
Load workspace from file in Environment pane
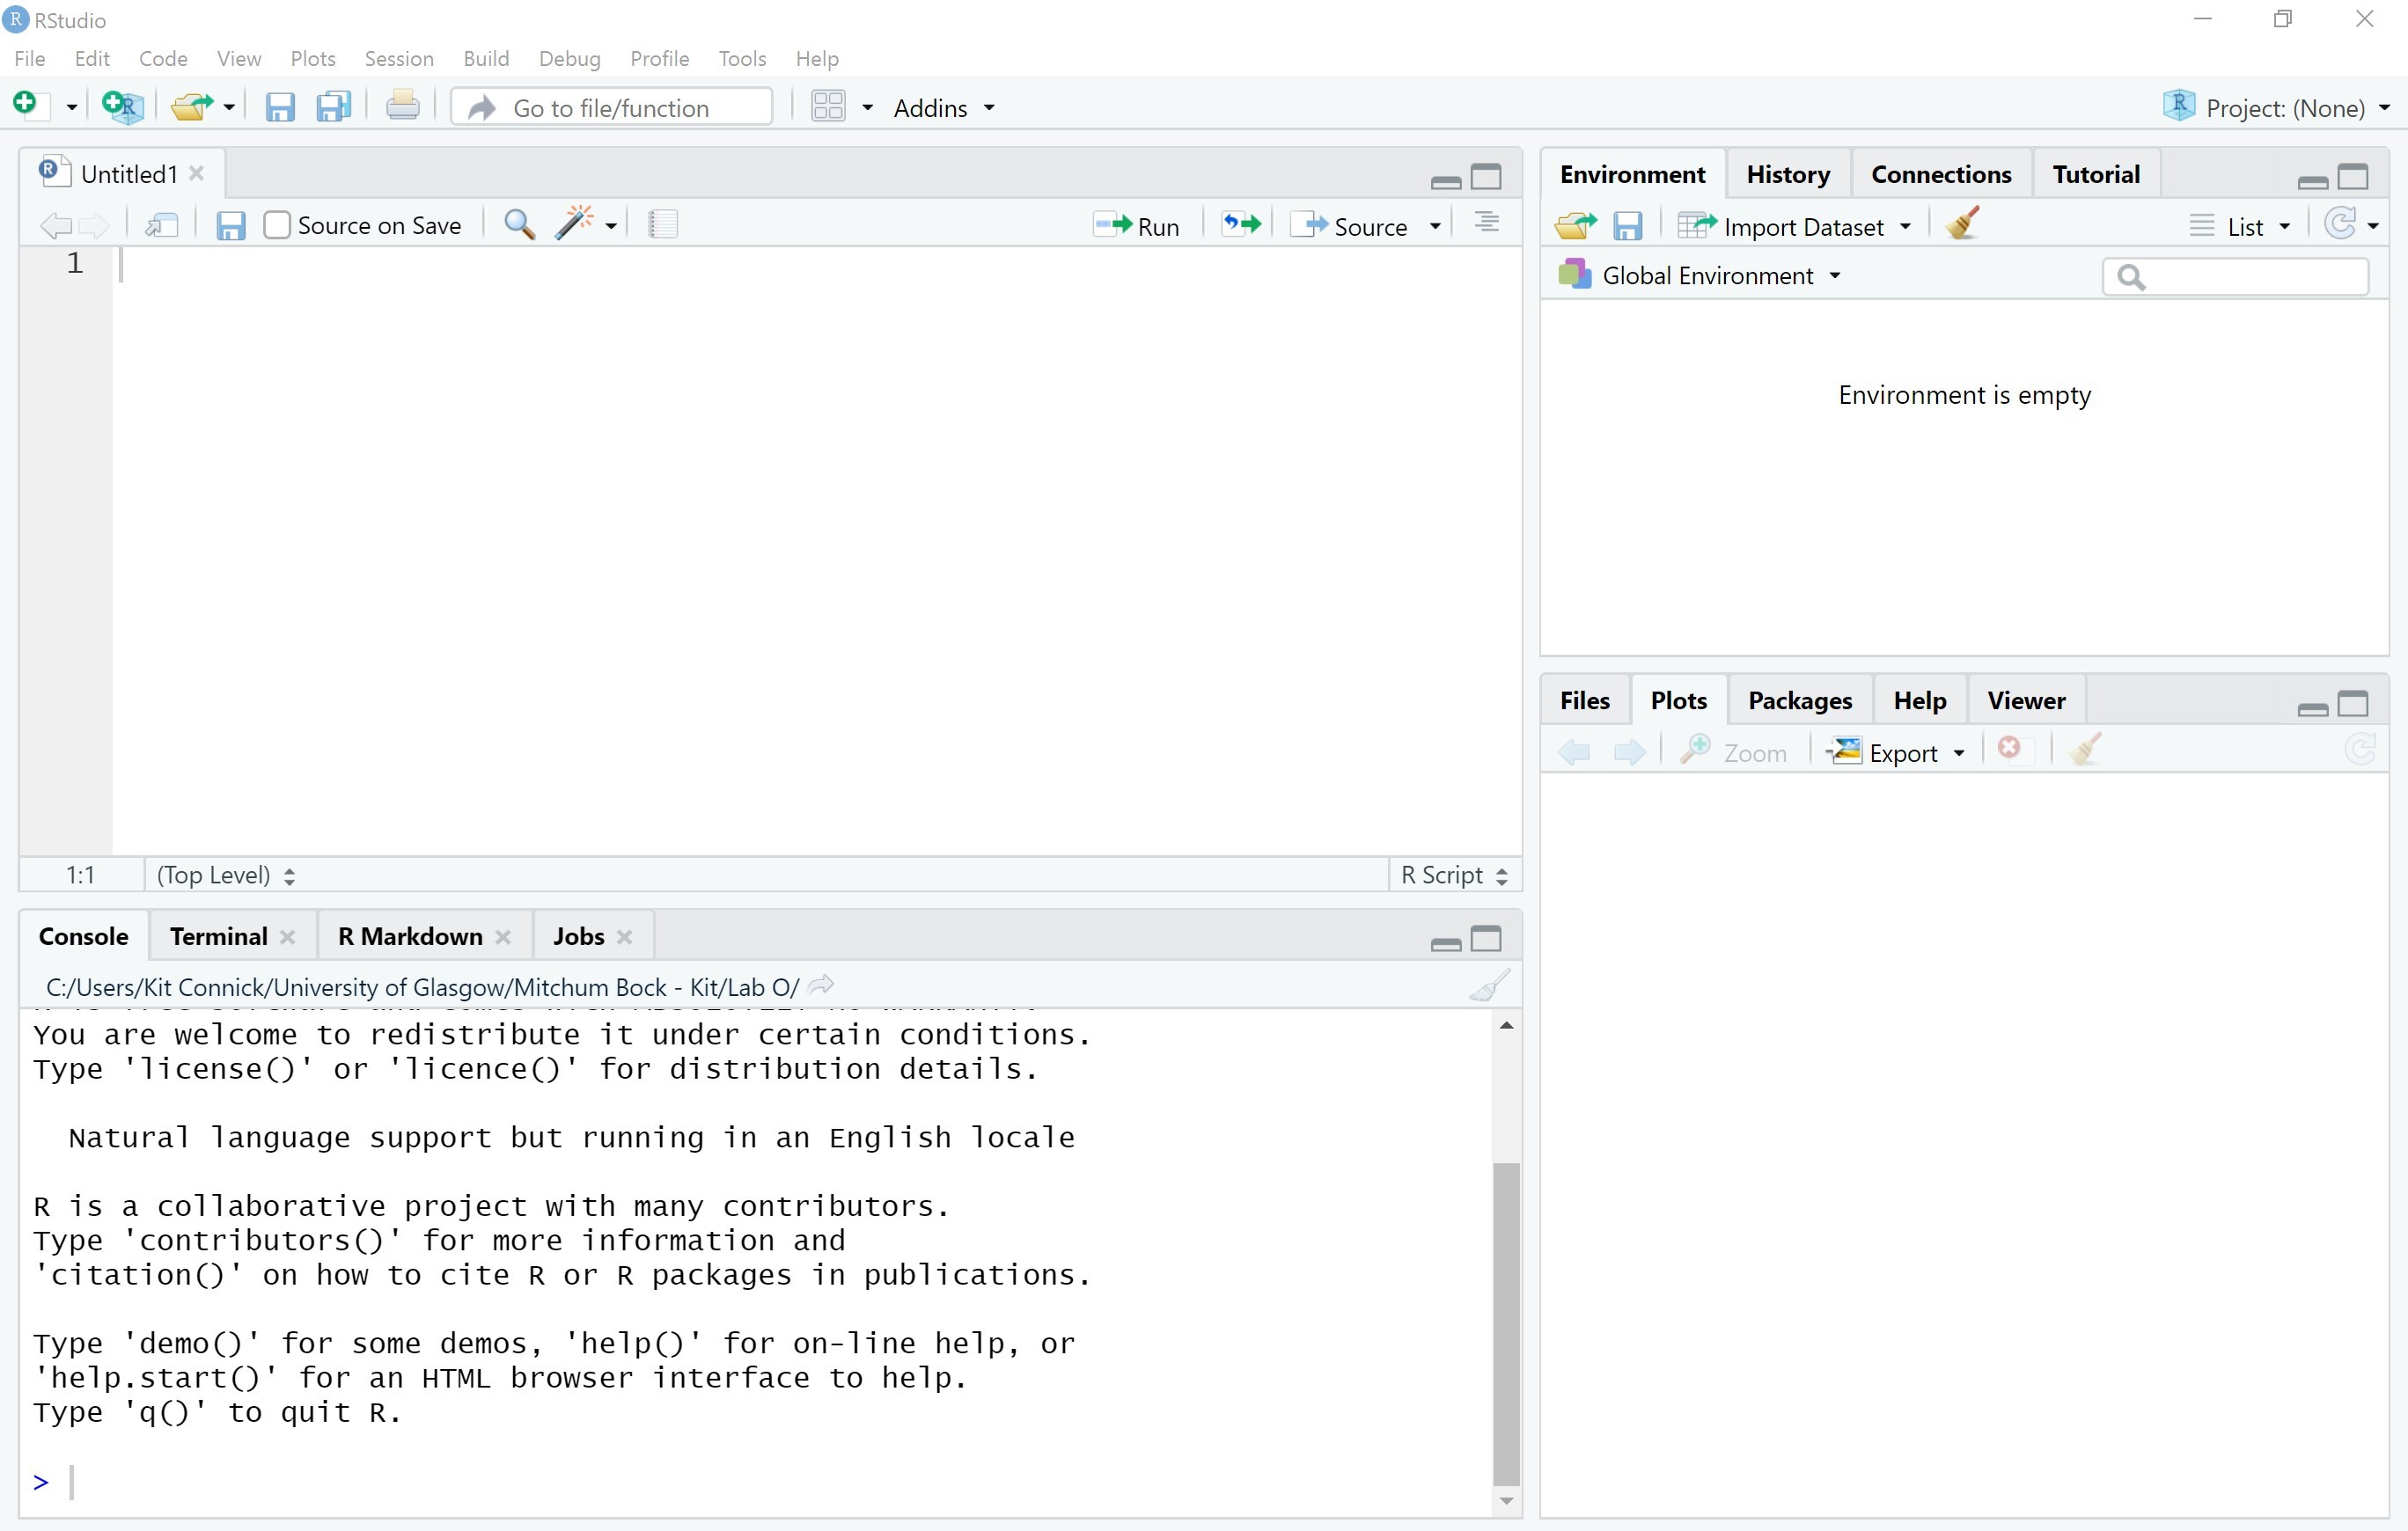(1575, 224)
